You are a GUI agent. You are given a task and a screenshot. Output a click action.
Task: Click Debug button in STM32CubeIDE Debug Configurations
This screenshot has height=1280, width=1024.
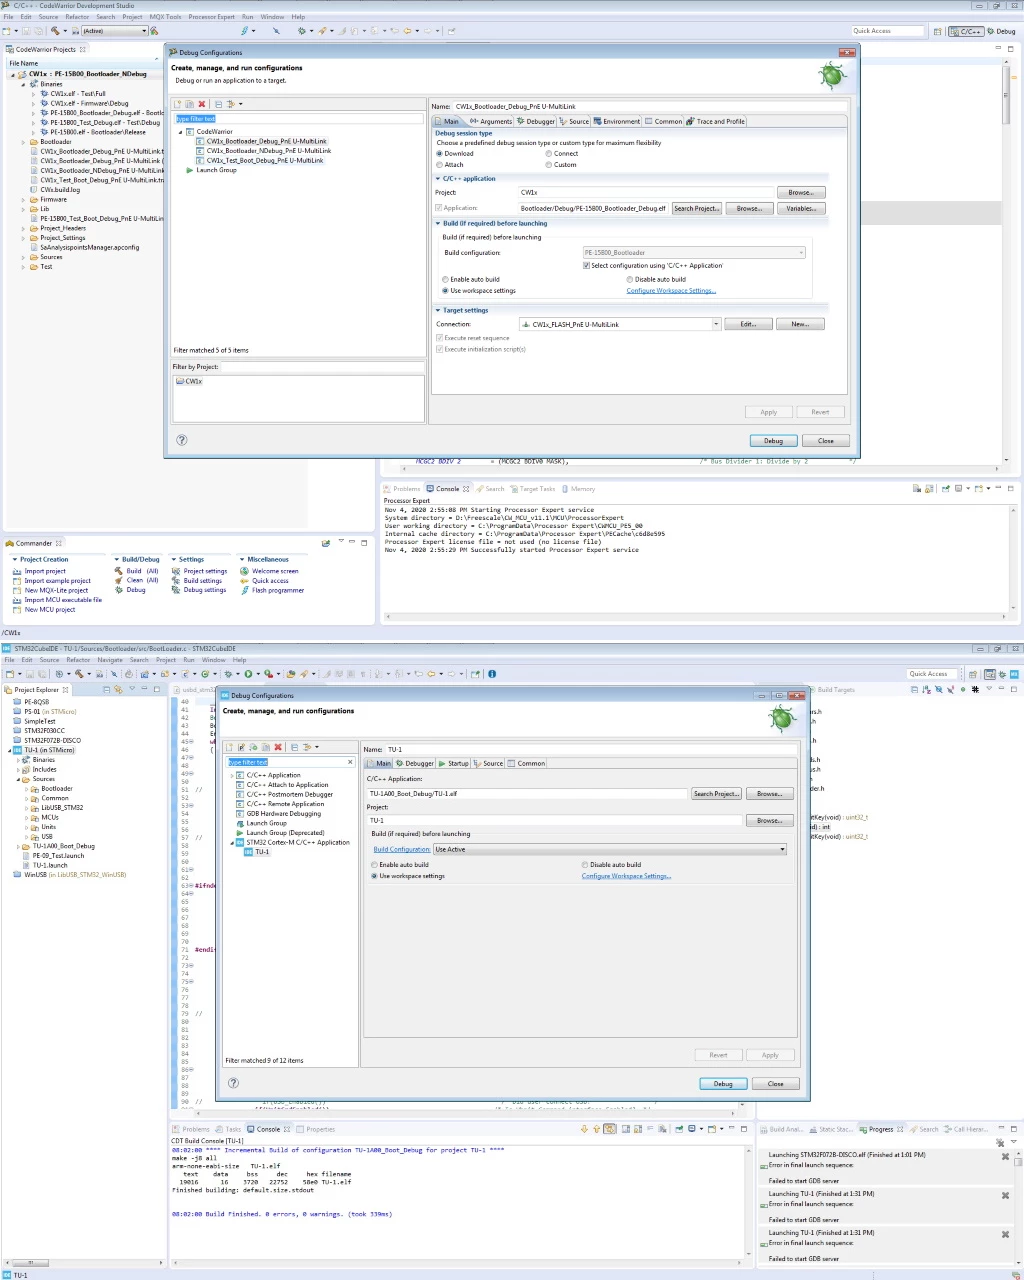click(723, 1084)
